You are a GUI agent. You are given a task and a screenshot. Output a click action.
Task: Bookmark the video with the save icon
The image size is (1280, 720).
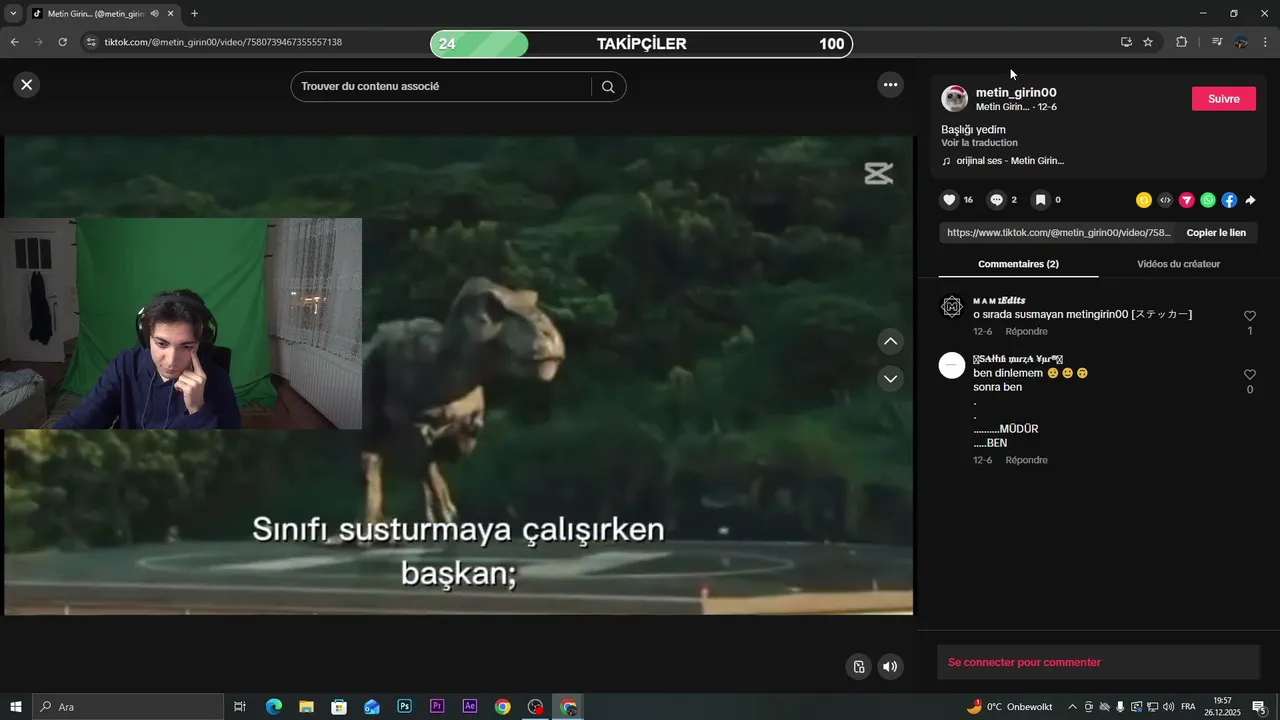(x=1040, y=200)
